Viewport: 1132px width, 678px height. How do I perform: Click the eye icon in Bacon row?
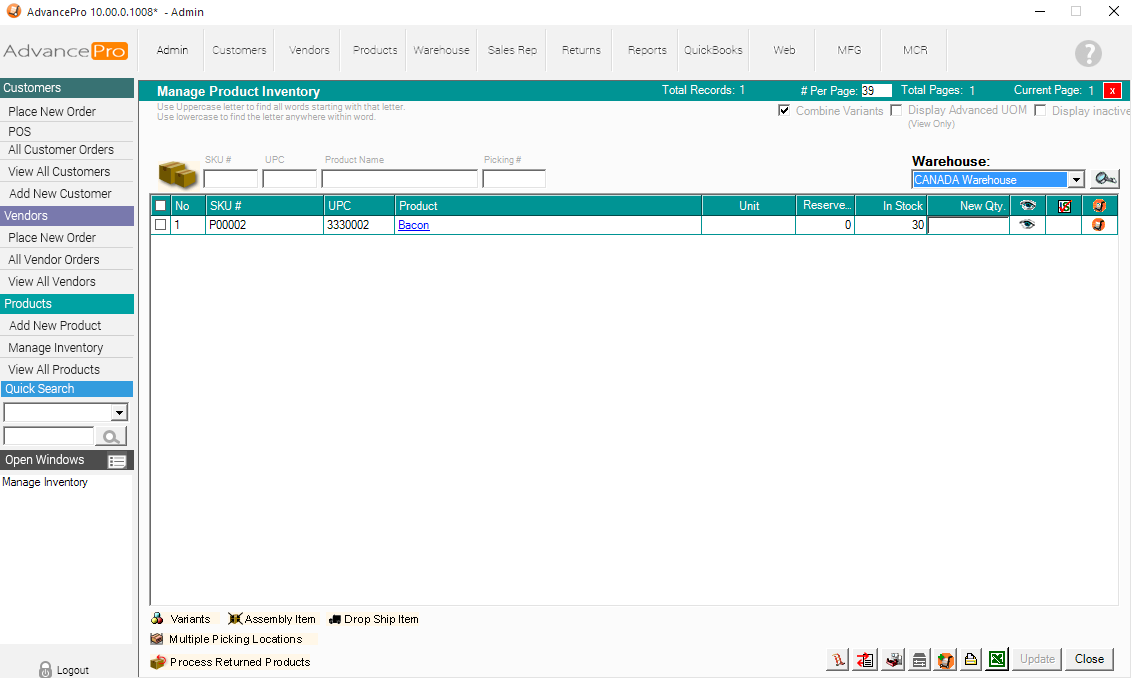click(1026, 225)
